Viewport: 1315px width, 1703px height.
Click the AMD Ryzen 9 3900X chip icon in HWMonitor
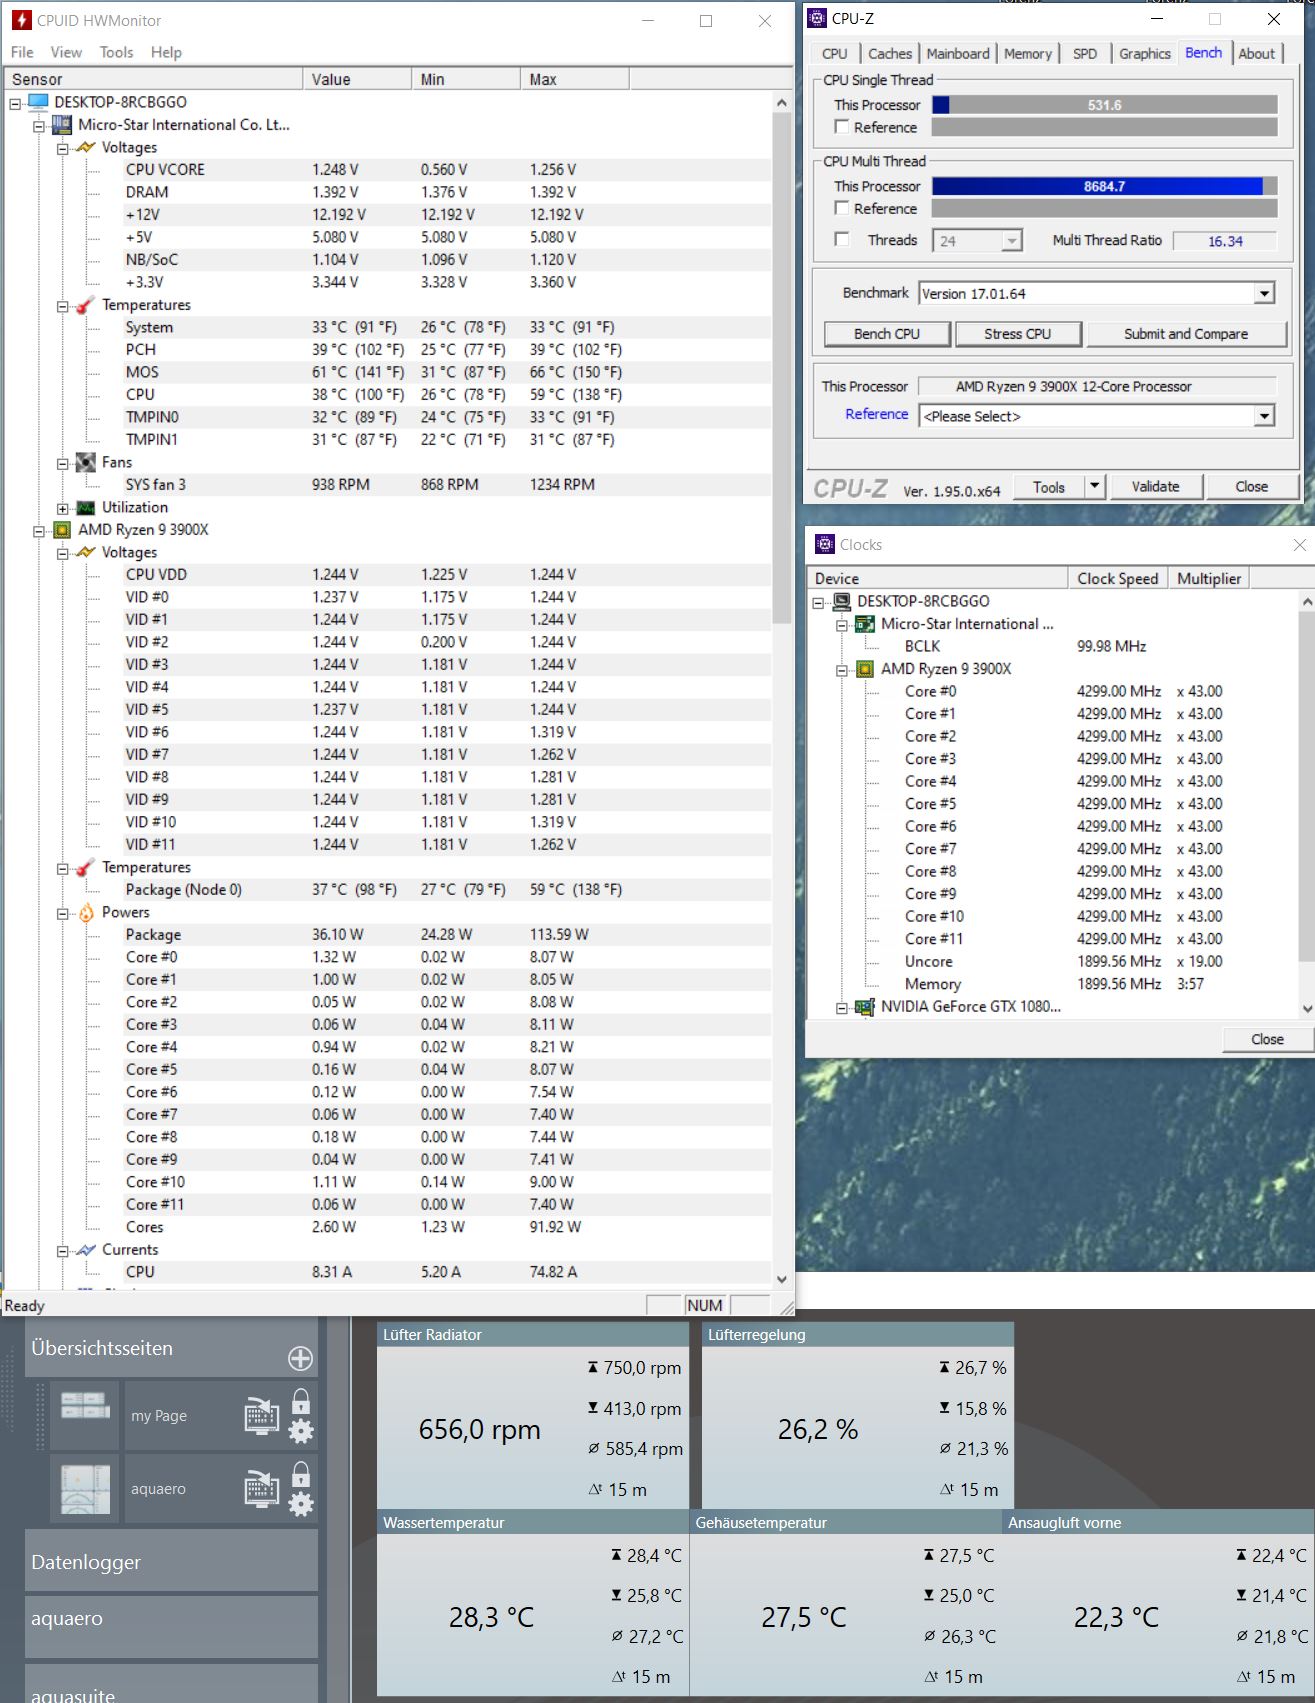62,530
